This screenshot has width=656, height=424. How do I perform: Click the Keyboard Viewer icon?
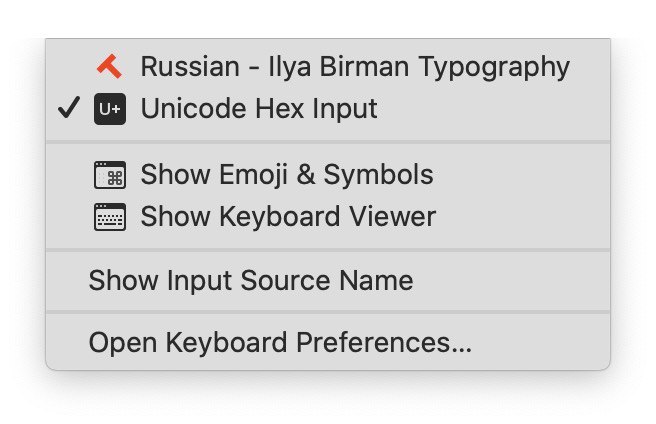coord(110,217)
